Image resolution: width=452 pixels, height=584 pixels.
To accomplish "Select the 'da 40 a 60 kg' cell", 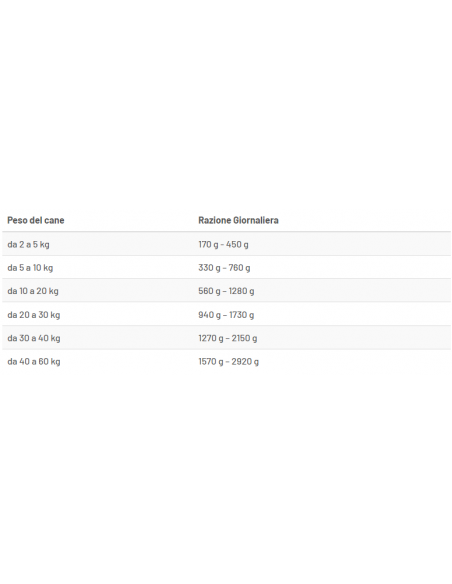I will point(34,361).
